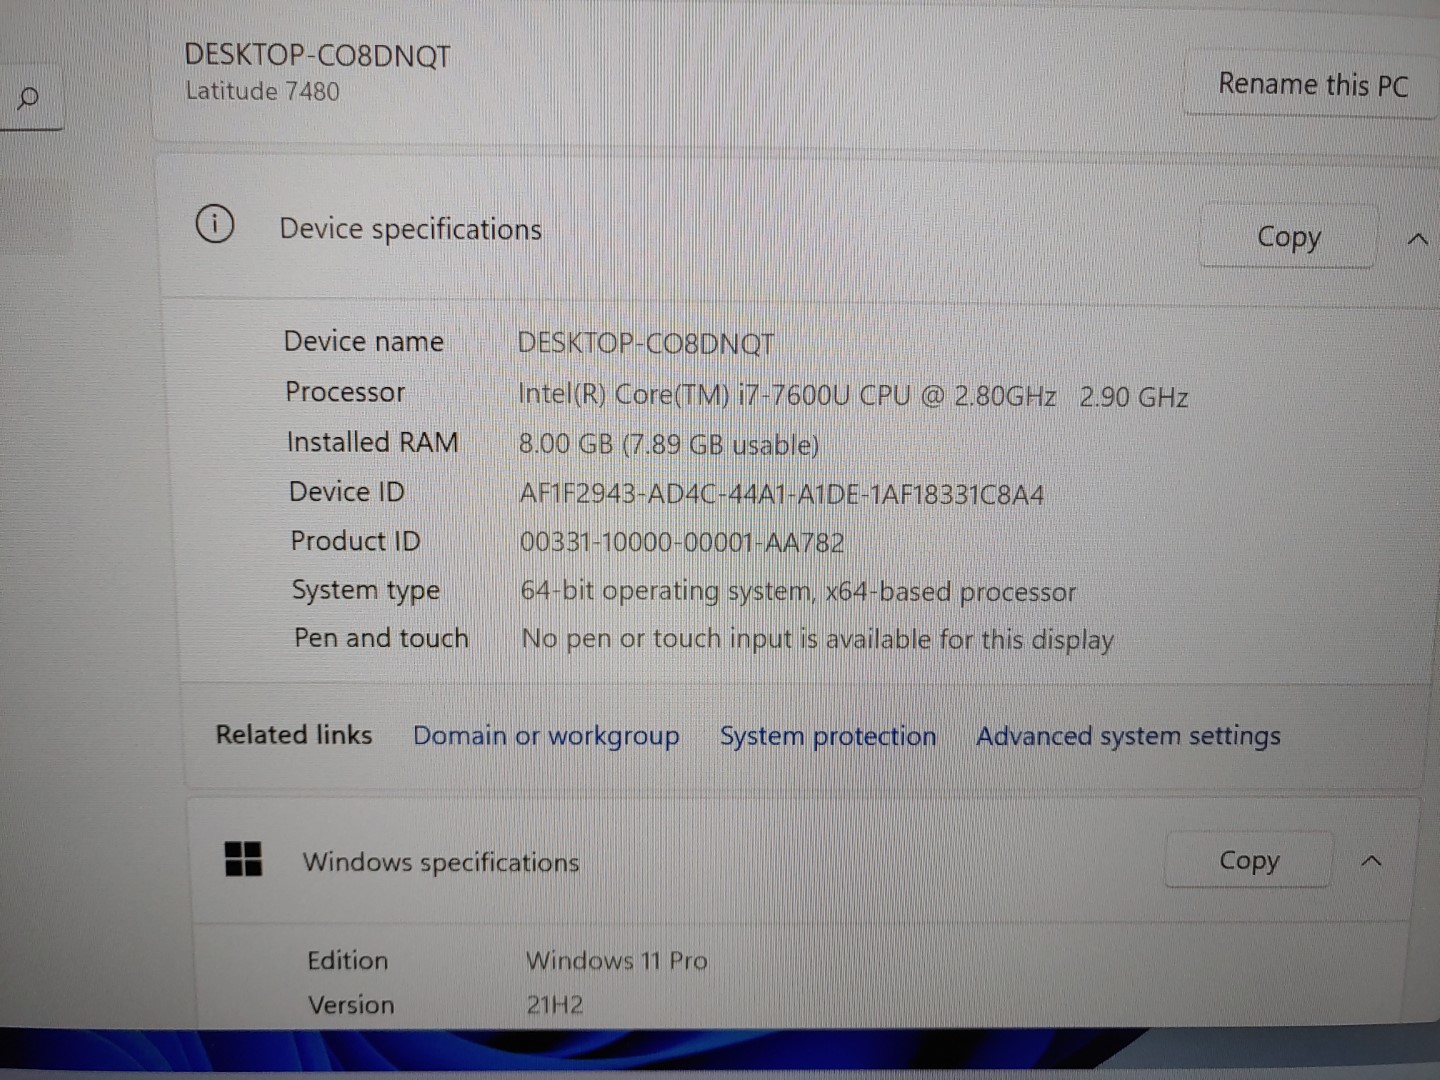Viewport: 1440px width, 1080px height.
Task: Copy the Windows specifications
Action: click(x=1248, y=860)
